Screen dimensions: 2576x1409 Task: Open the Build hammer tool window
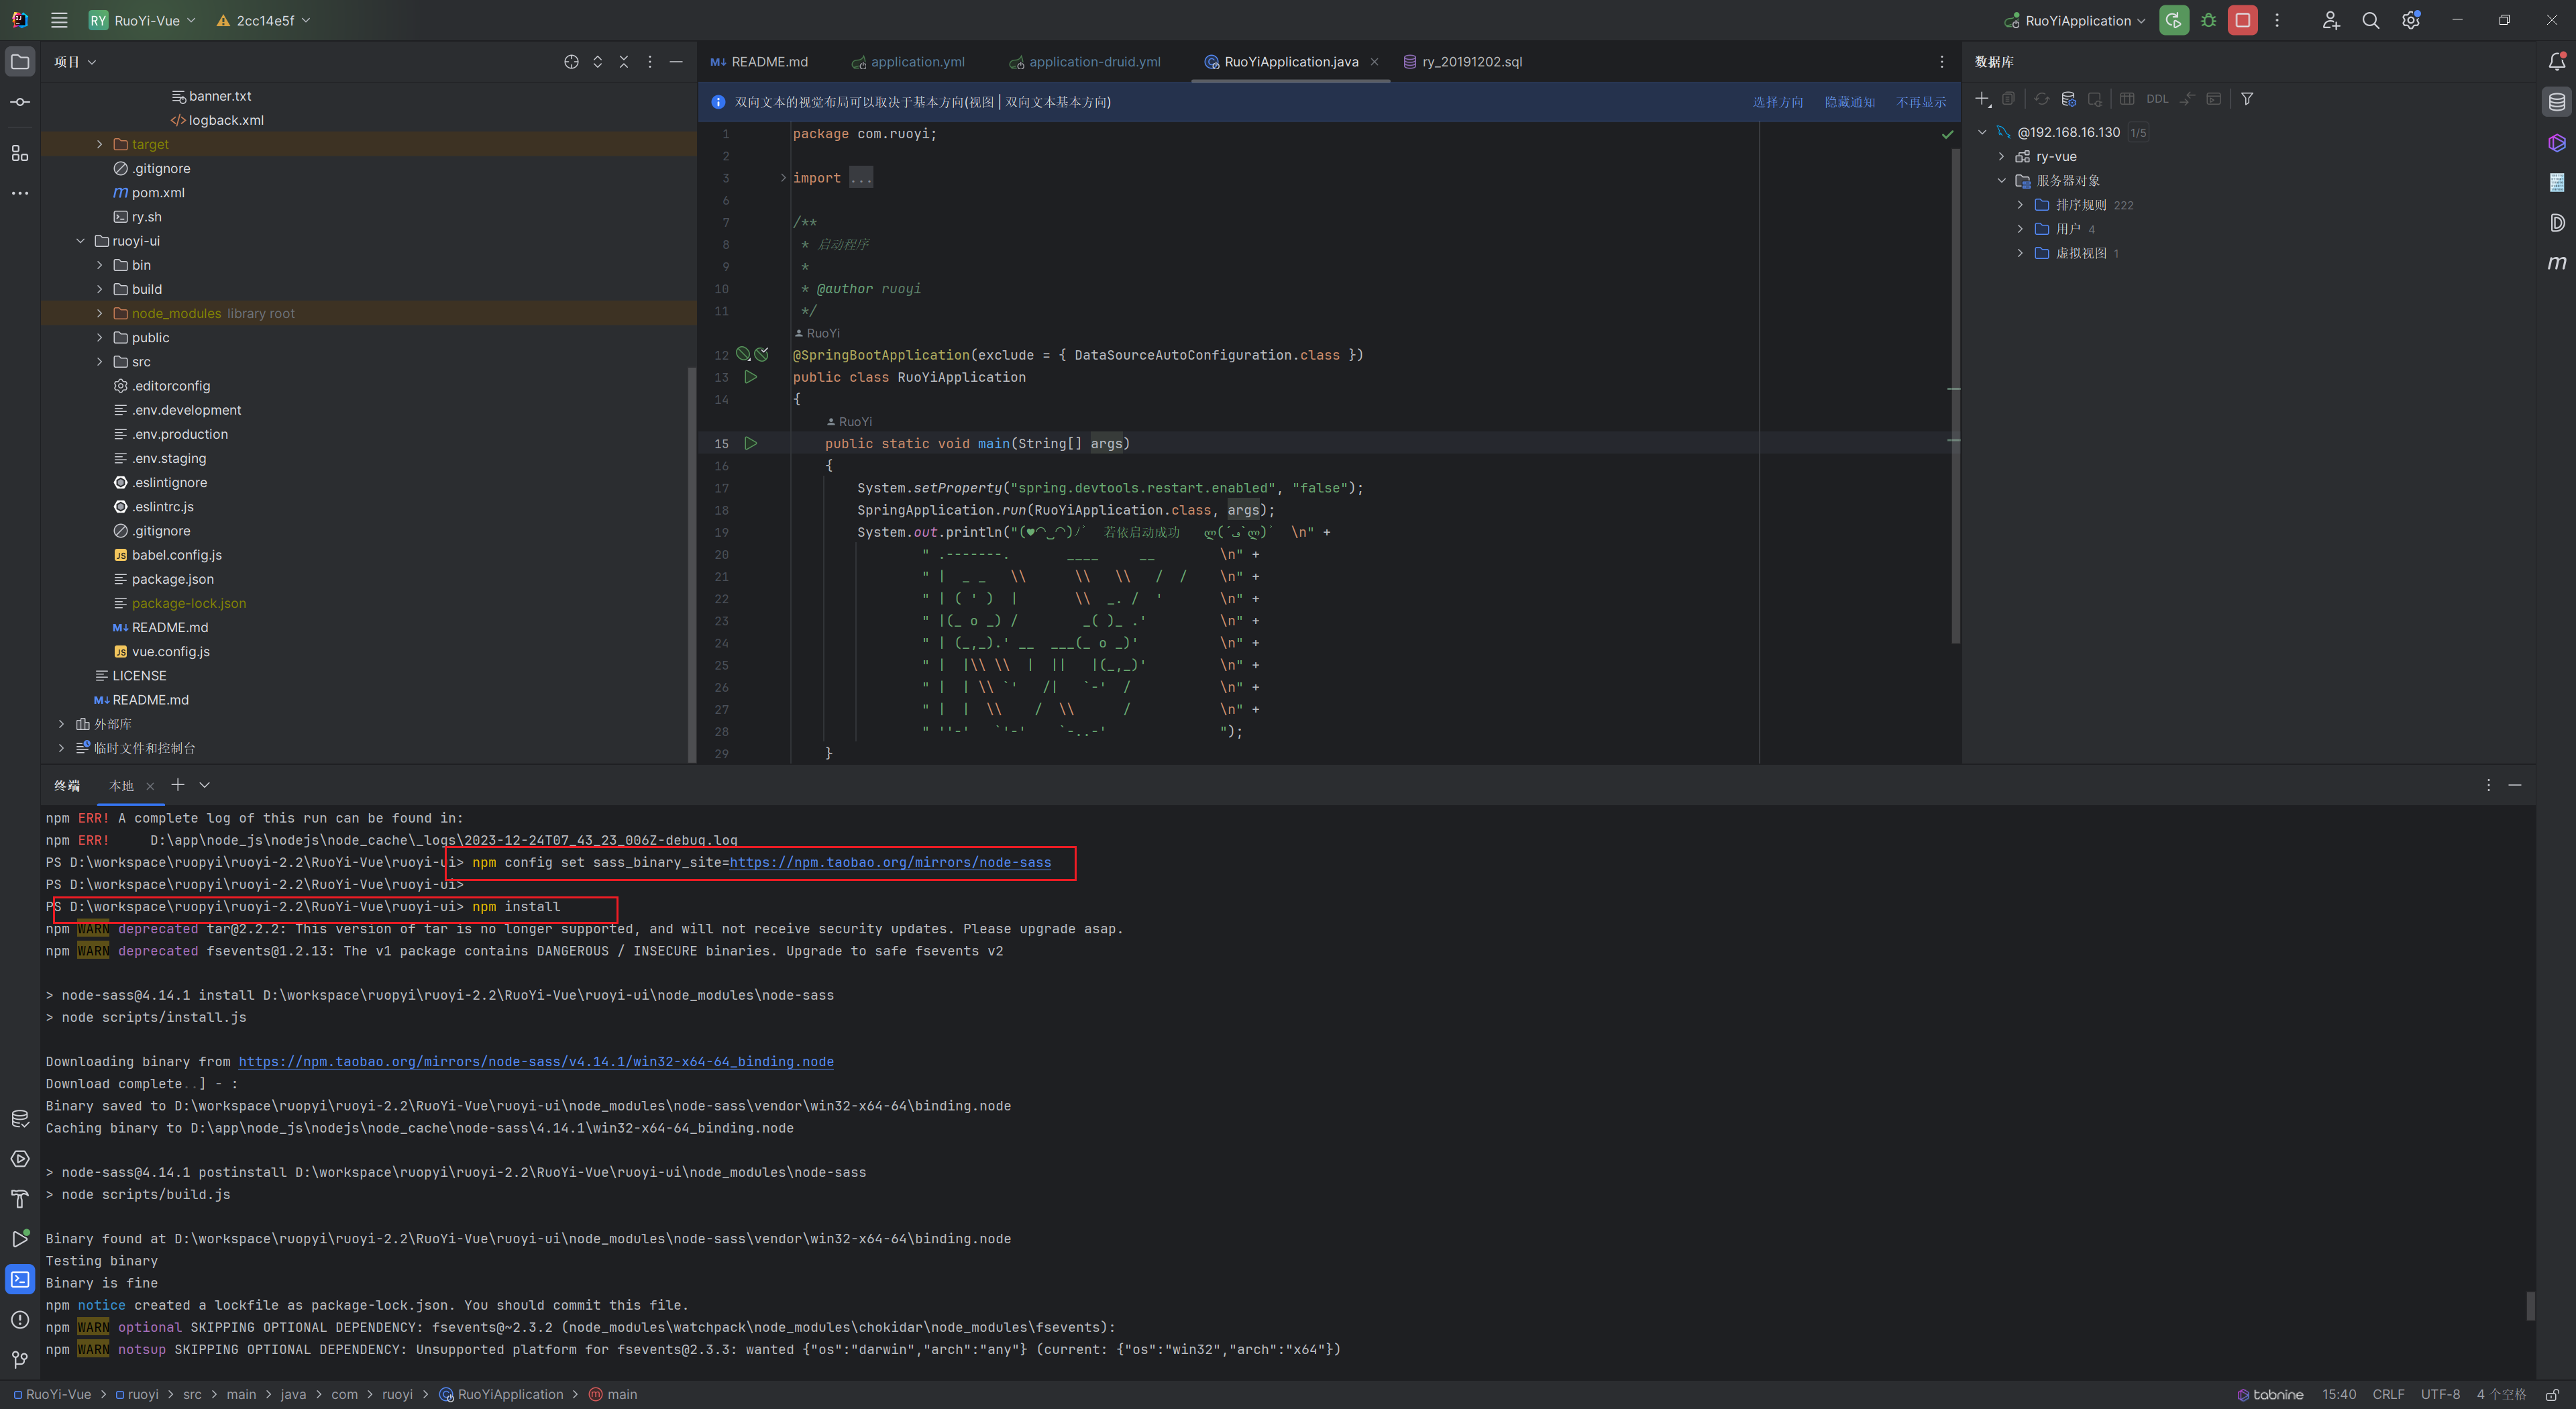tap(20, 1198)
